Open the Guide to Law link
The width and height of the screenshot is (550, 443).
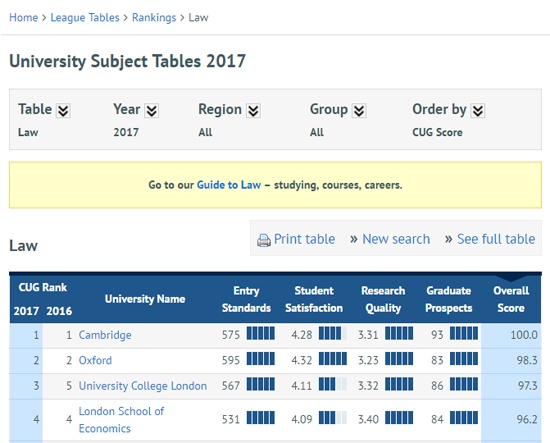point(229,185)
